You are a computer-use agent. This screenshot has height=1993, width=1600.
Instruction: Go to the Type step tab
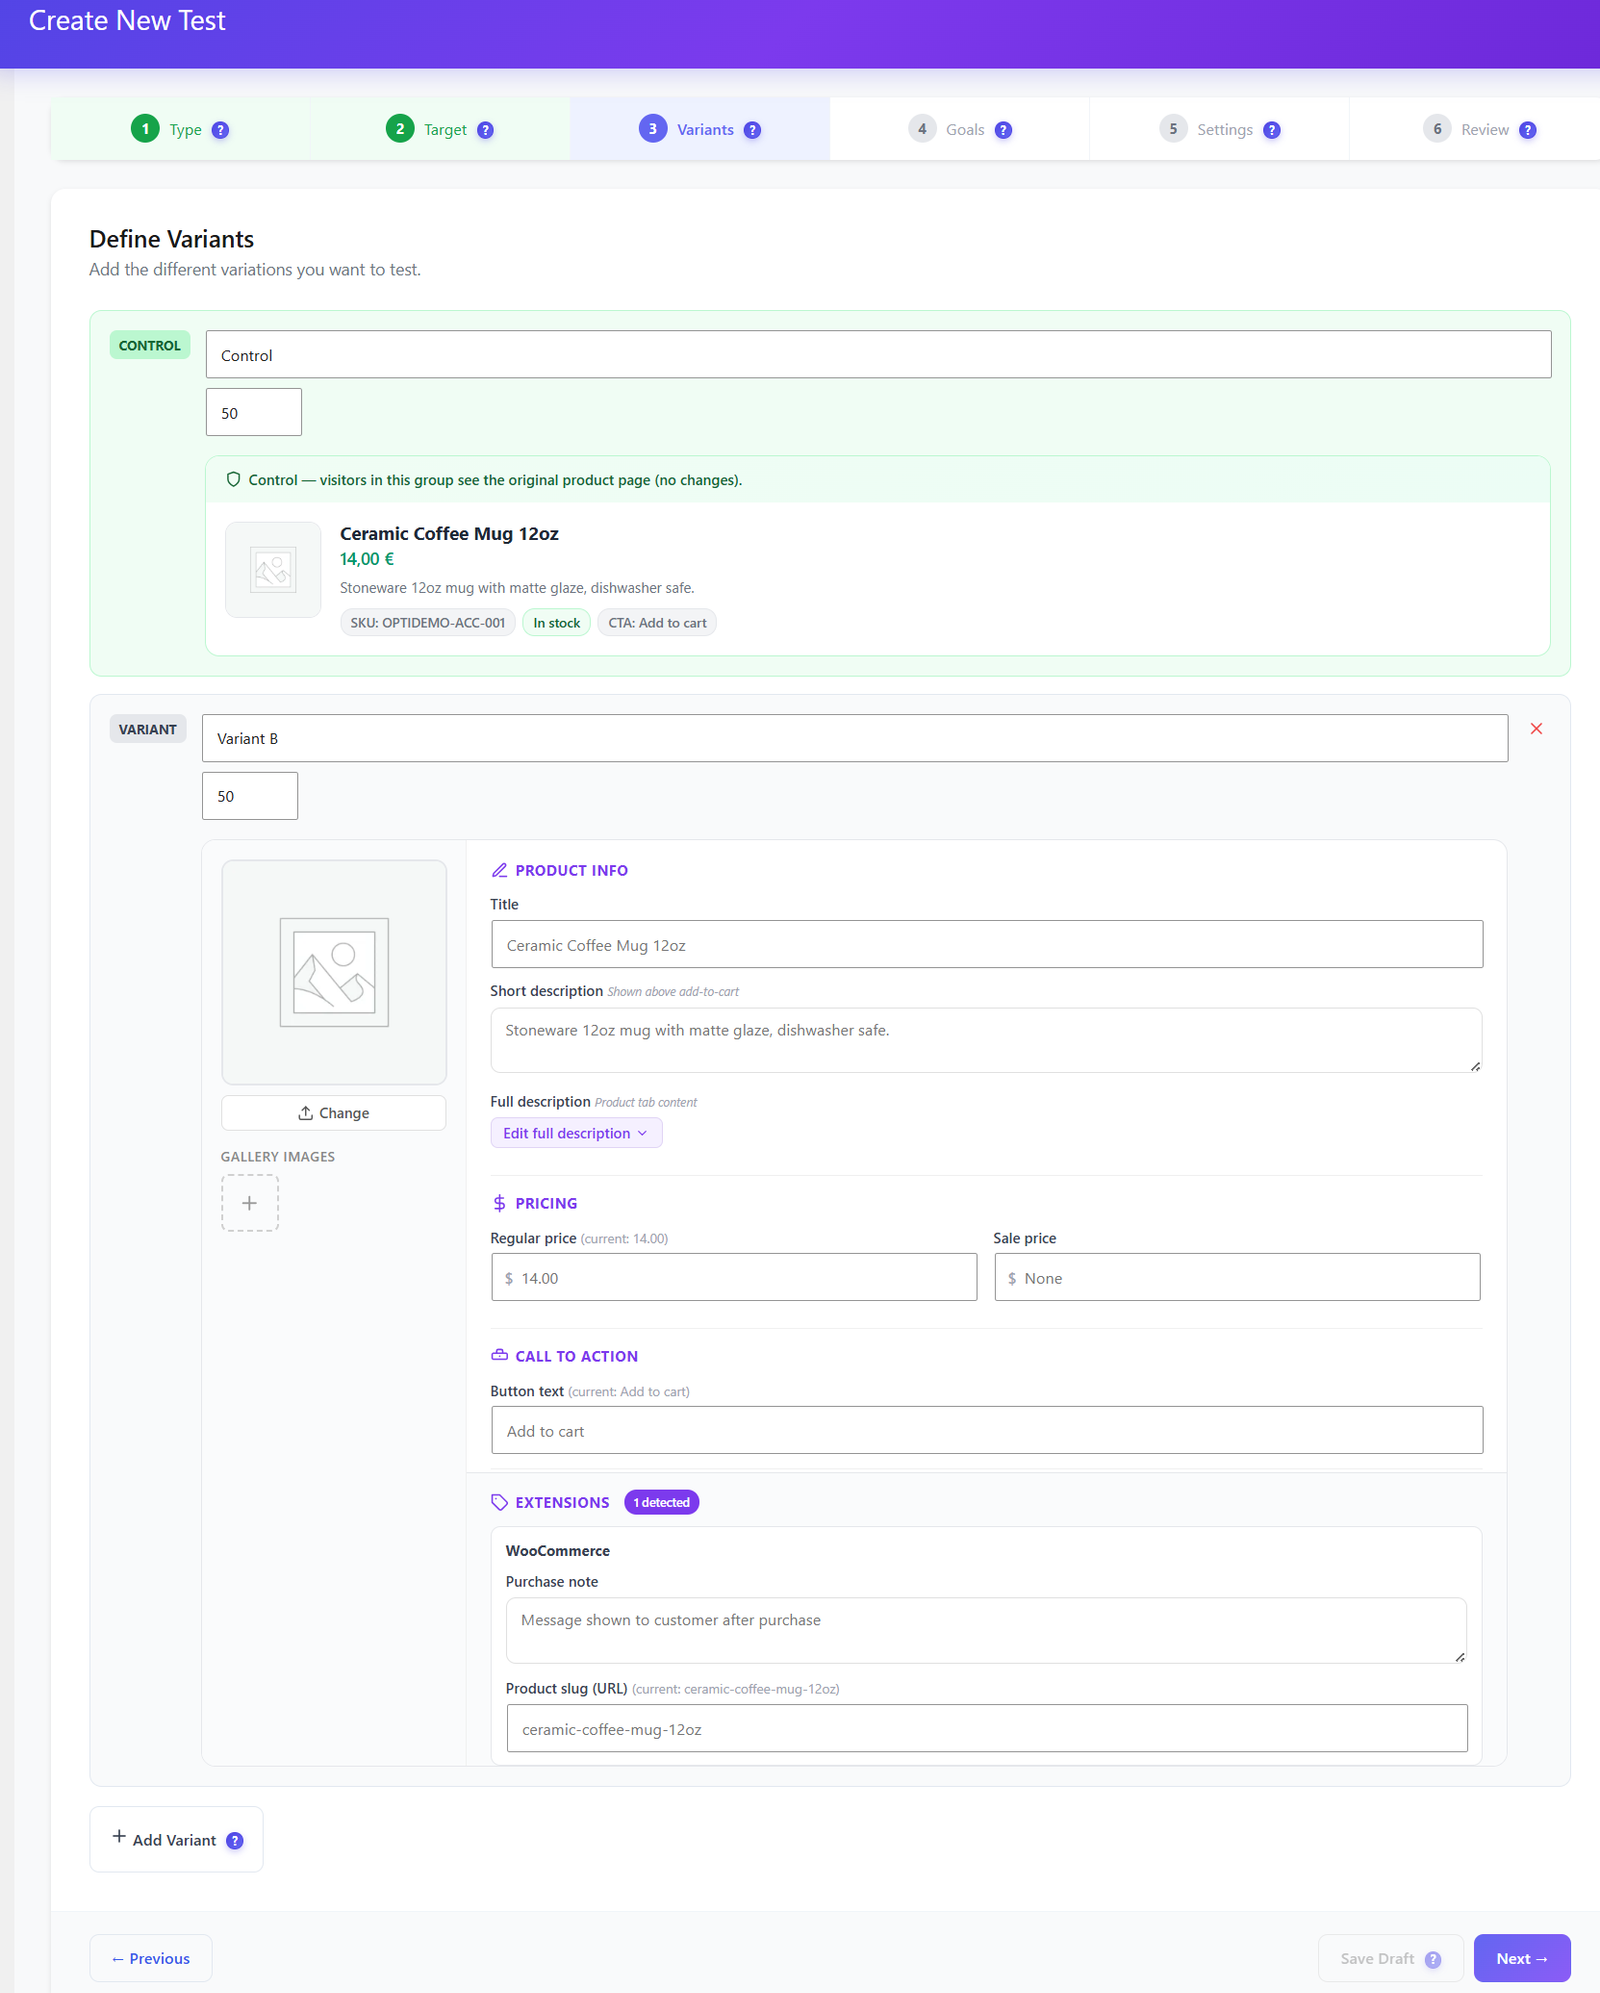(x=180, y=129)
